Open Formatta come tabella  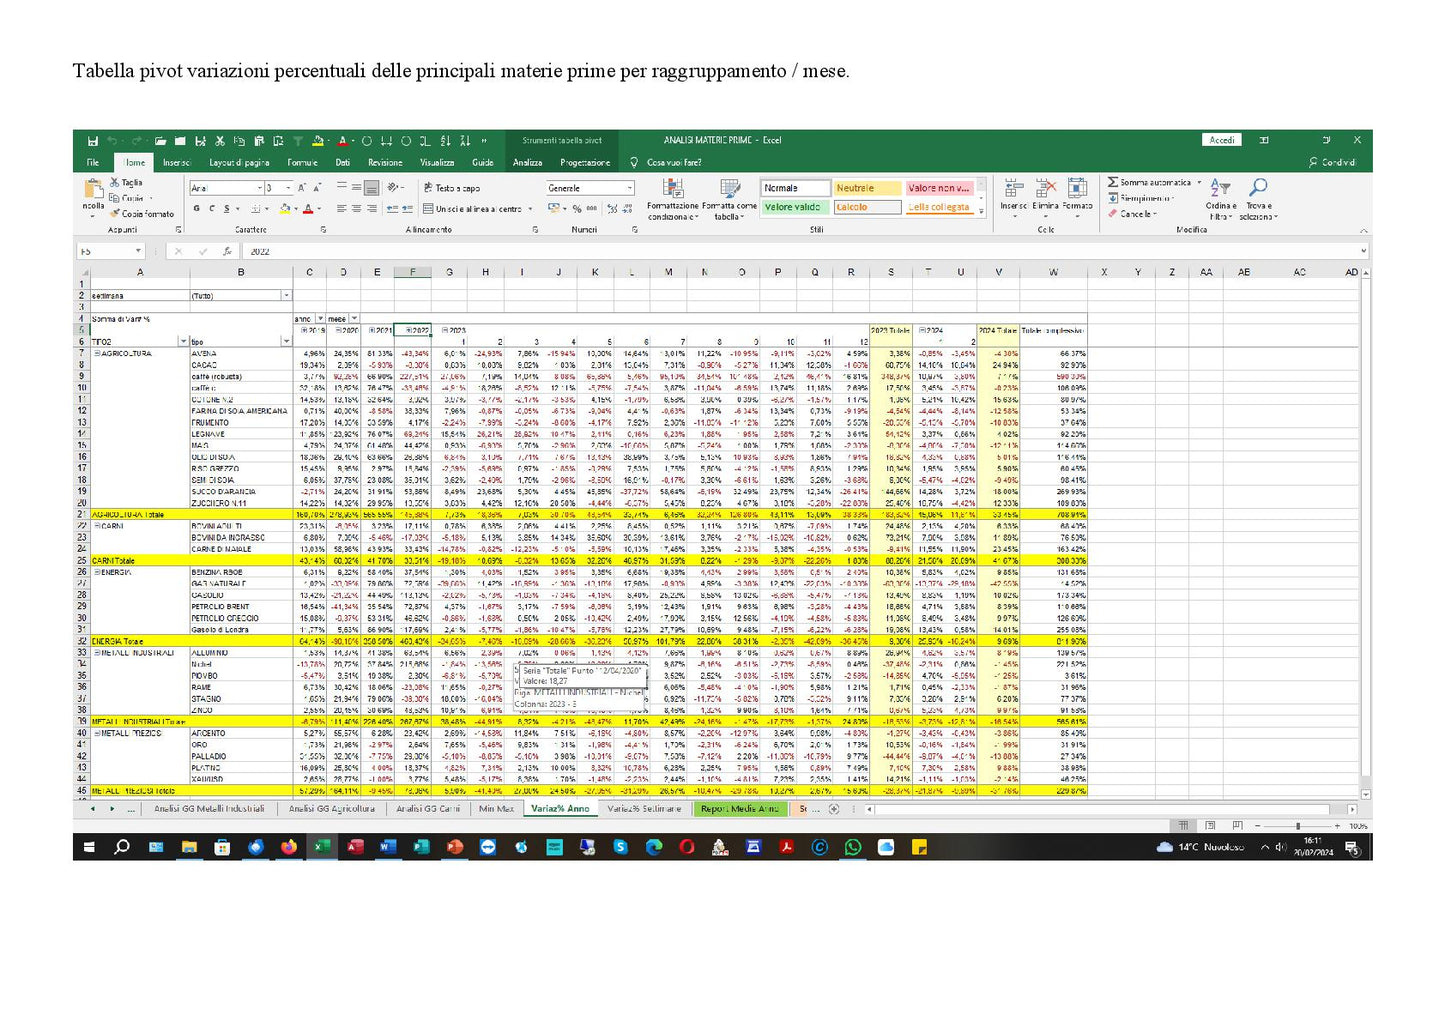pos(729,199)
